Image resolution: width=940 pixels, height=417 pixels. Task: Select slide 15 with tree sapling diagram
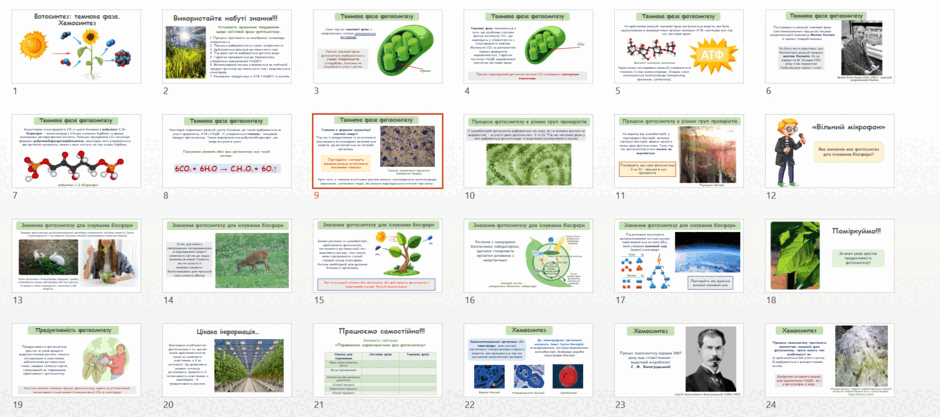pos(378,255)
